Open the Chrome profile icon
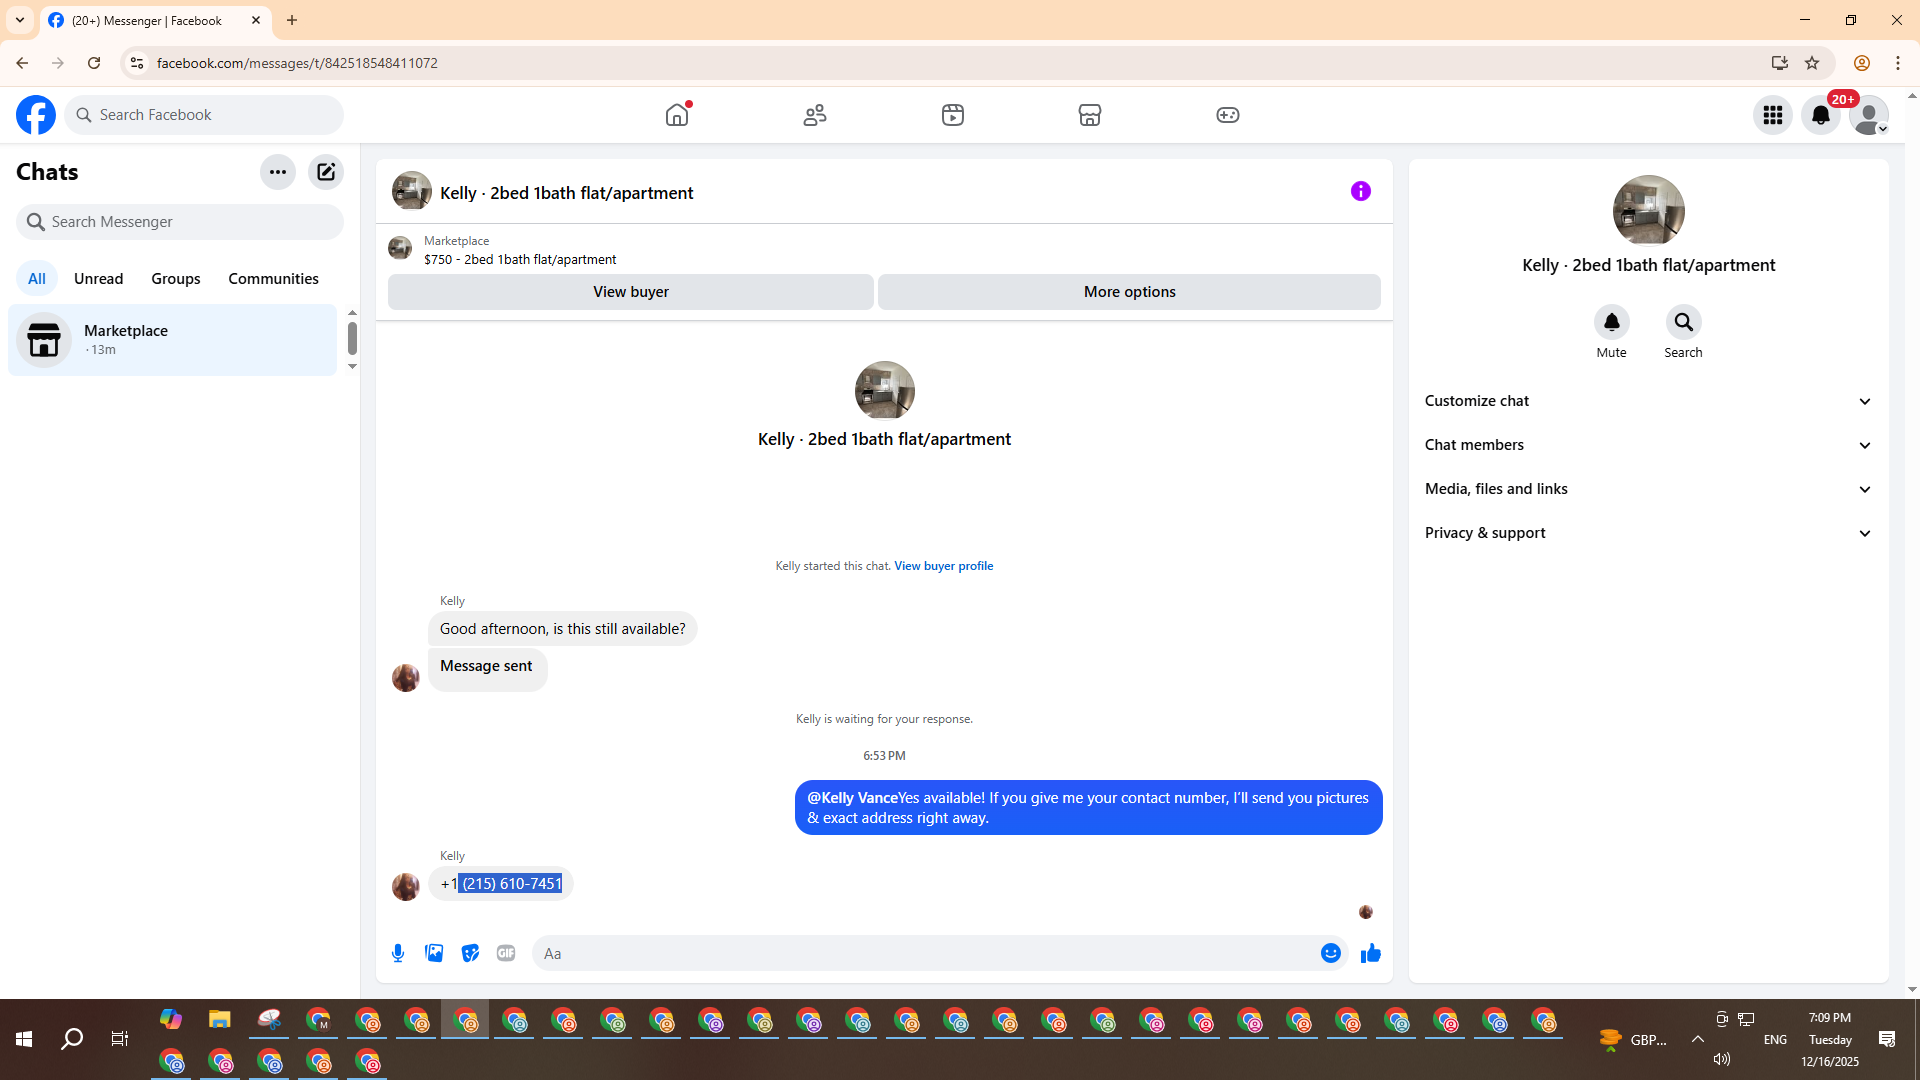The width and height of the screenshot is (1920, 1080). [1862, 63]
